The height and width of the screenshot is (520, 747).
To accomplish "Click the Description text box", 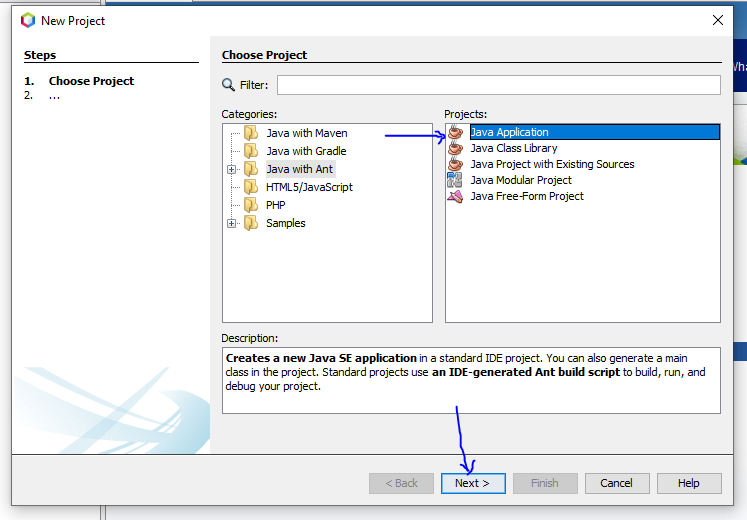I will tap(471, 380).
